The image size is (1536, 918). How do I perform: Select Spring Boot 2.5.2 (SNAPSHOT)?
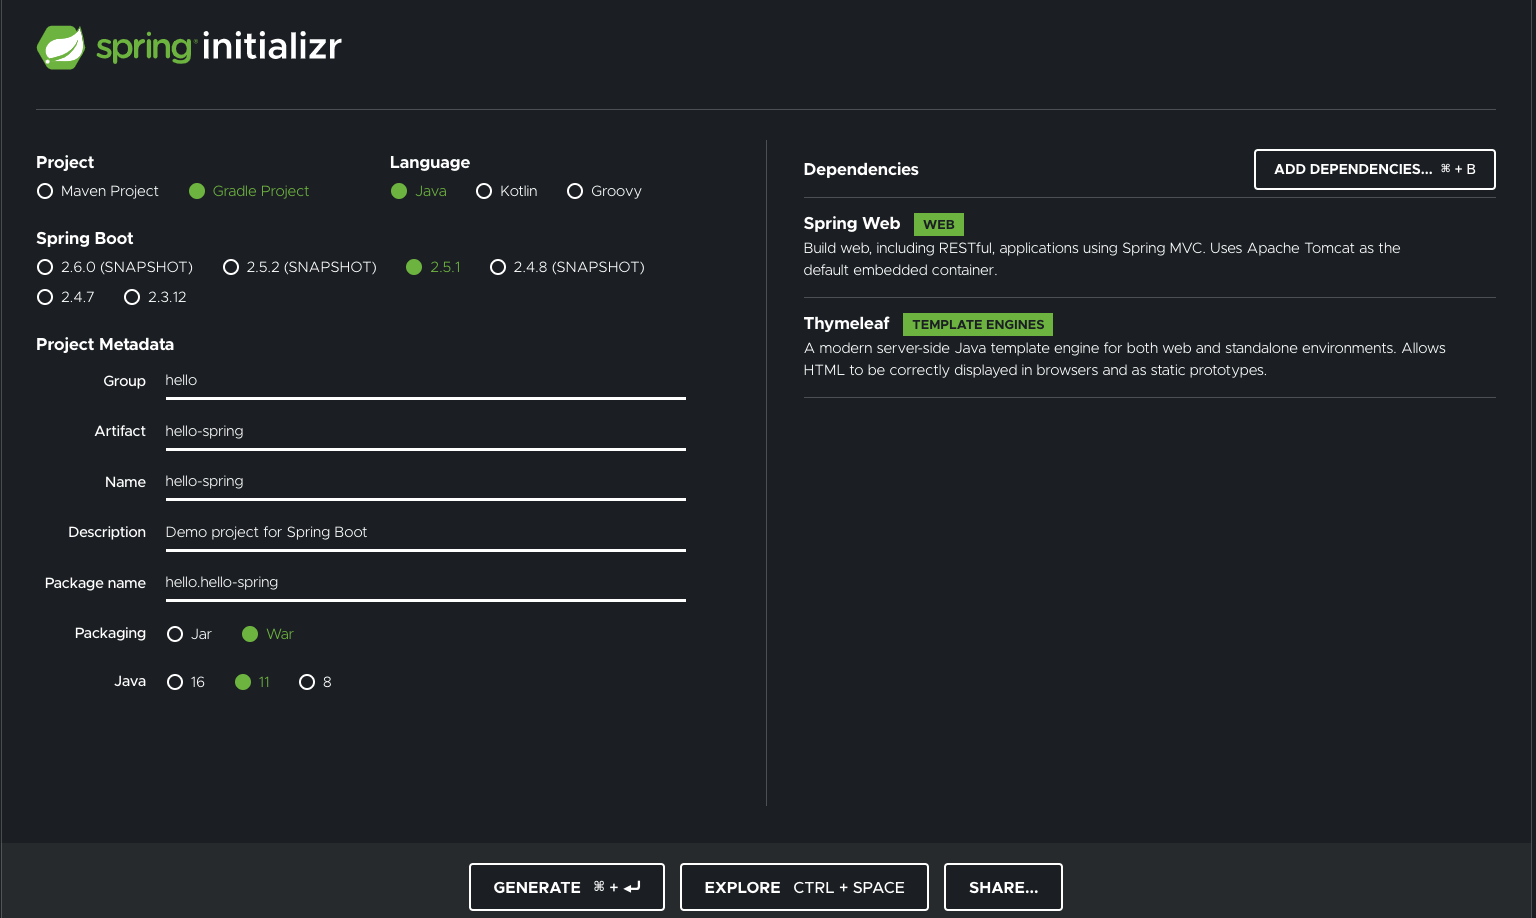(231, 267)
